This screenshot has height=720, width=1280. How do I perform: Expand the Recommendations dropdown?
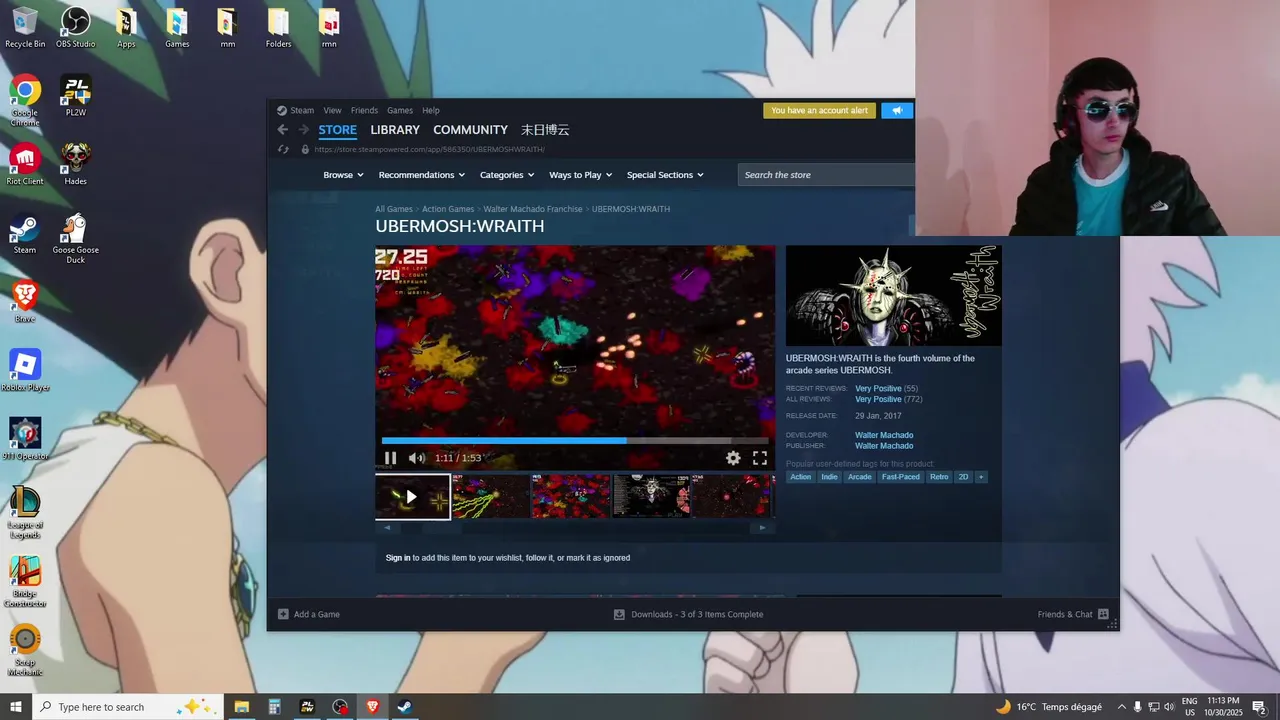(422, 175)
